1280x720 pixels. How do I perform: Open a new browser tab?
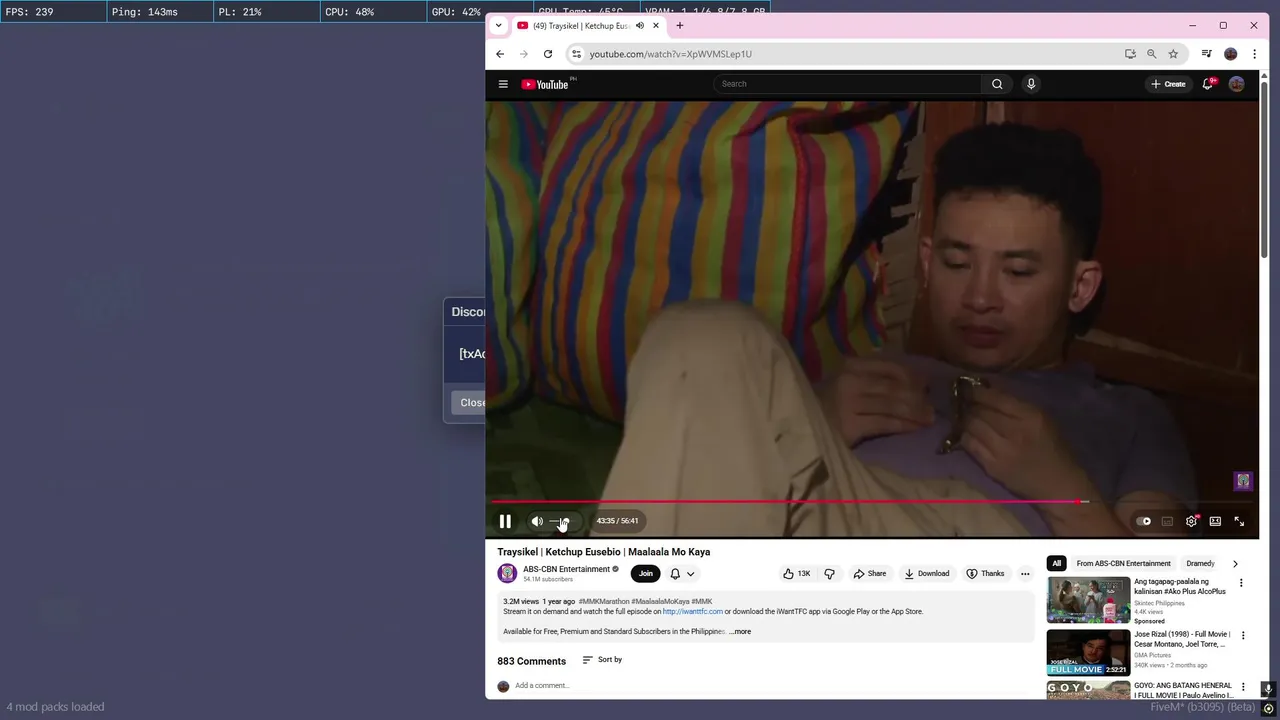680,25
